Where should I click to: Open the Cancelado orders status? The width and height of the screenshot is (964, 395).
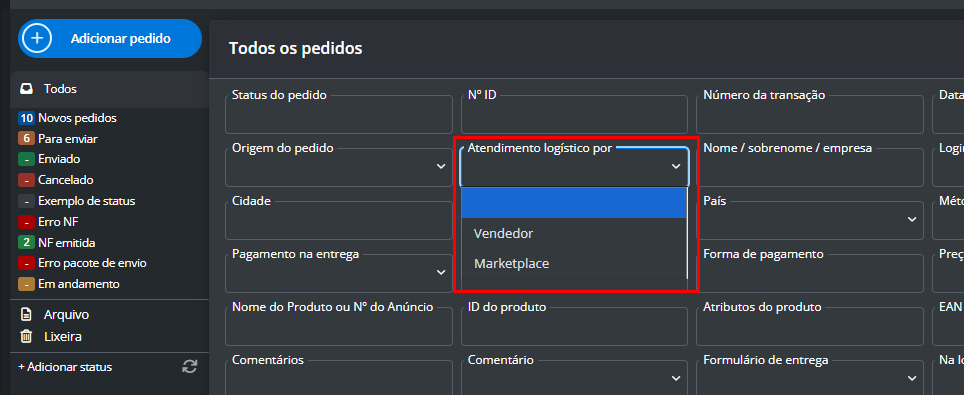66,180
